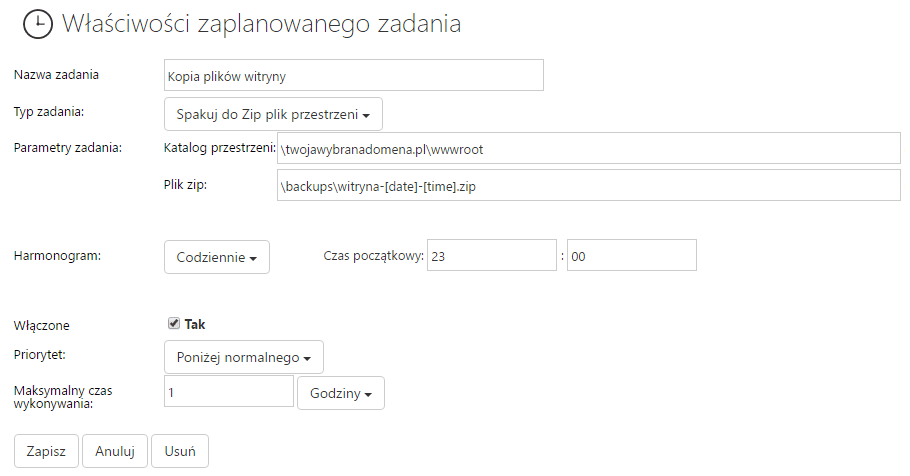Focus the Maksymalny czas wykonywania value field
Viewport: 910px width, 476px height.
click(x=229, y=391)
